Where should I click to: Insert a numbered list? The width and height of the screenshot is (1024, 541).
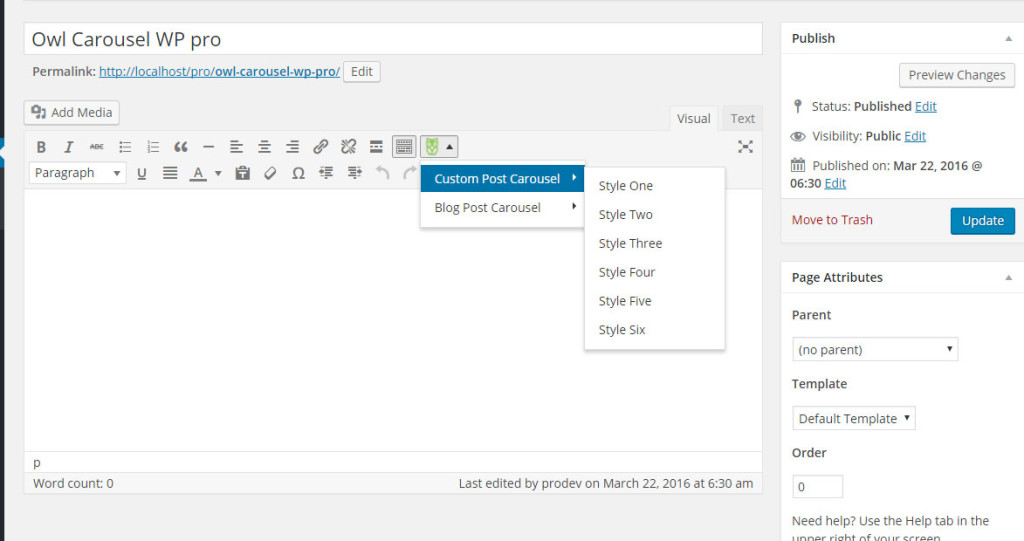coord(153,147)
